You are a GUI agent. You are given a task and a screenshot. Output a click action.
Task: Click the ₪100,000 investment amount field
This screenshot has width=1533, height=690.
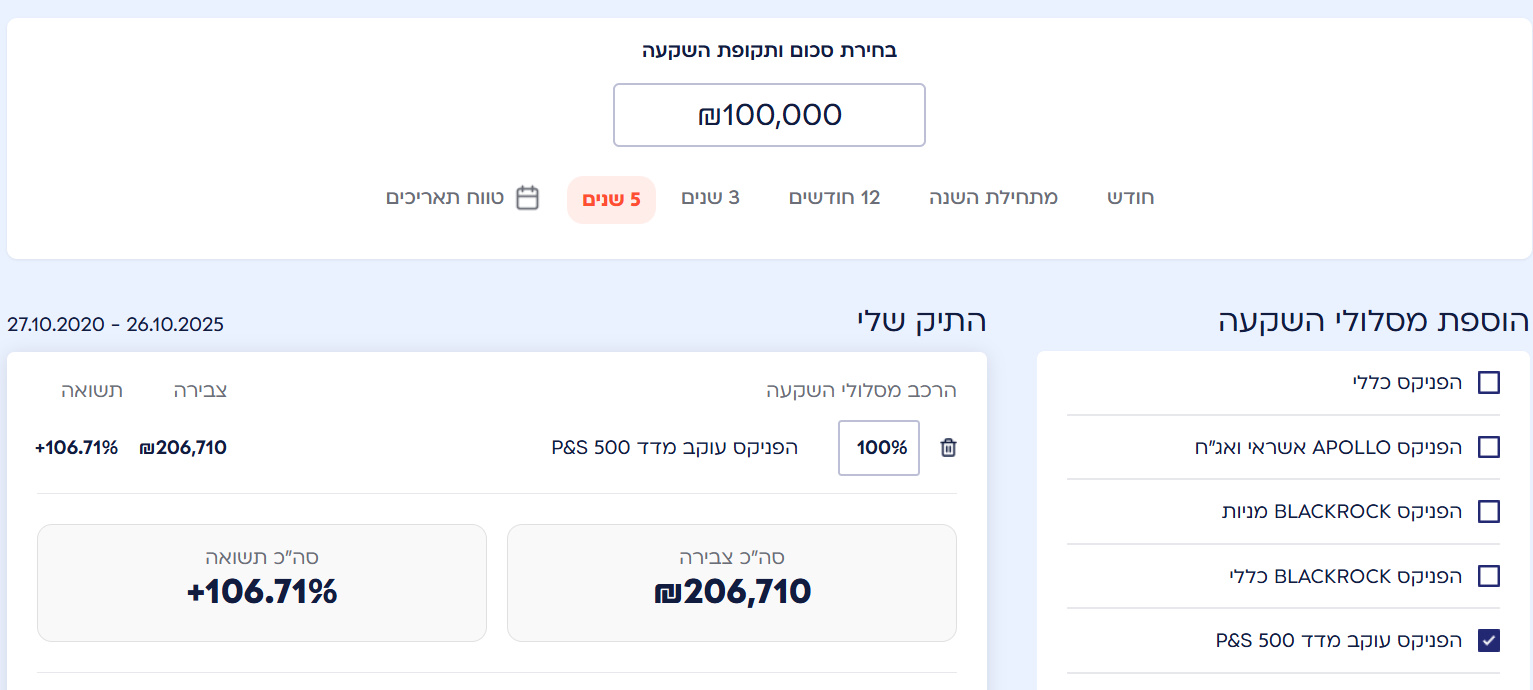coord(769,115)
